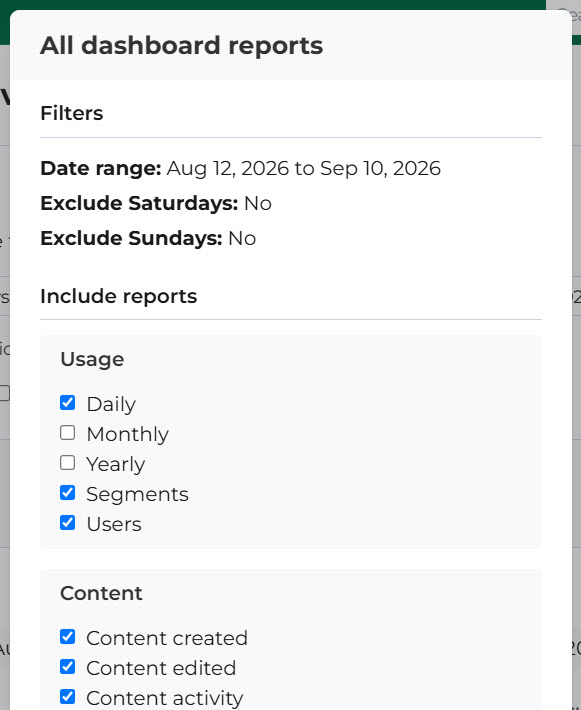The height and width of the screenshot is (710, 581).
Task: Enable the Monthly usage report checkbox
Action: (x=67, y=433)
